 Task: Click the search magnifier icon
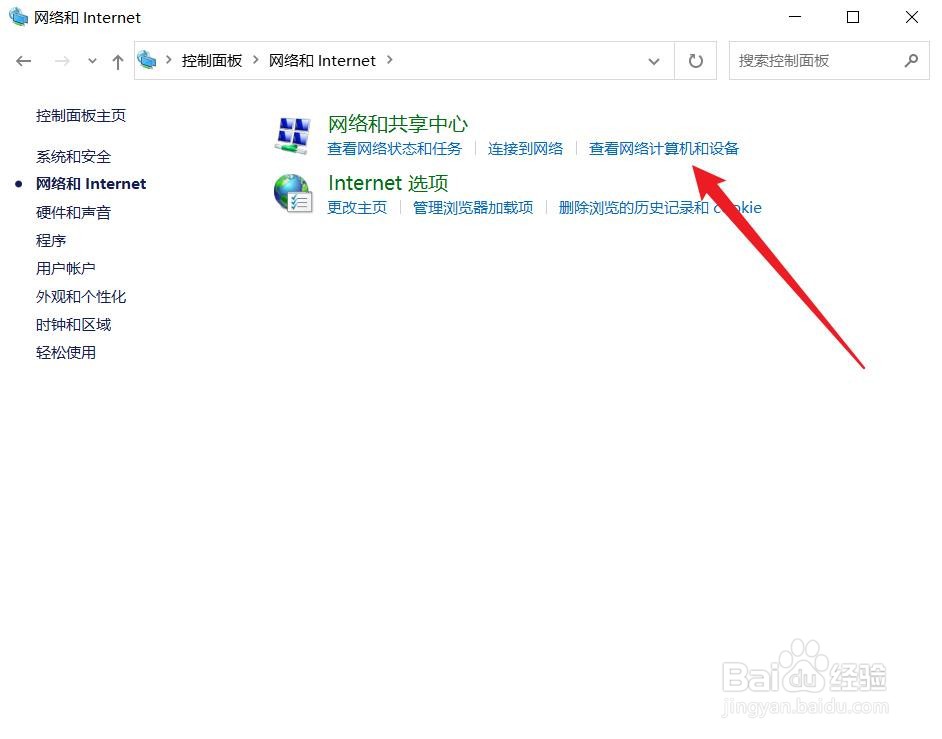[911, 60]
